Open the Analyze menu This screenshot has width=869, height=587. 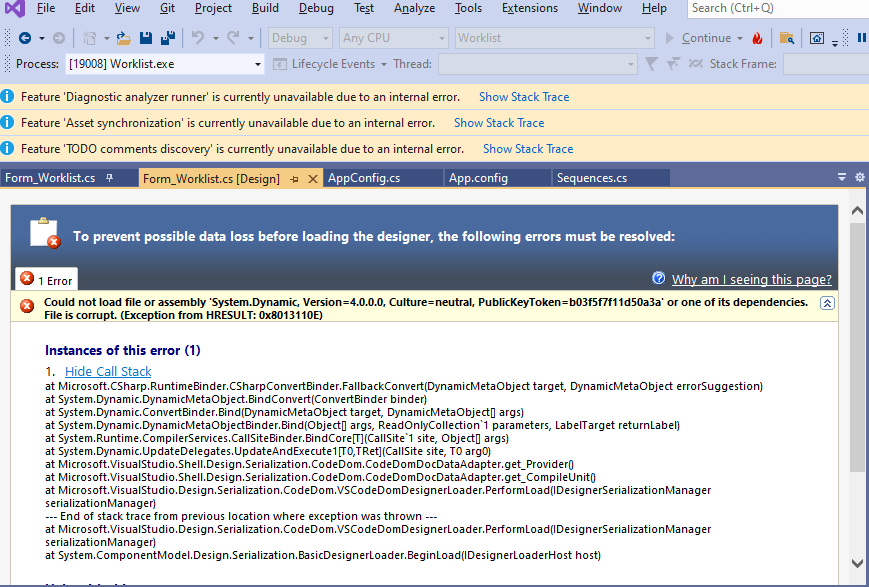pos(414,8)
